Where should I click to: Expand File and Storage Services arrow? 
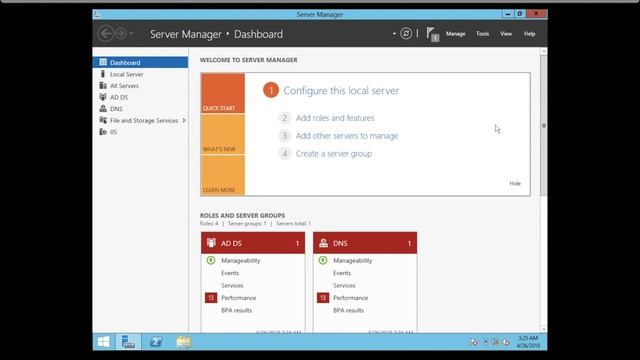pos(184,120)
